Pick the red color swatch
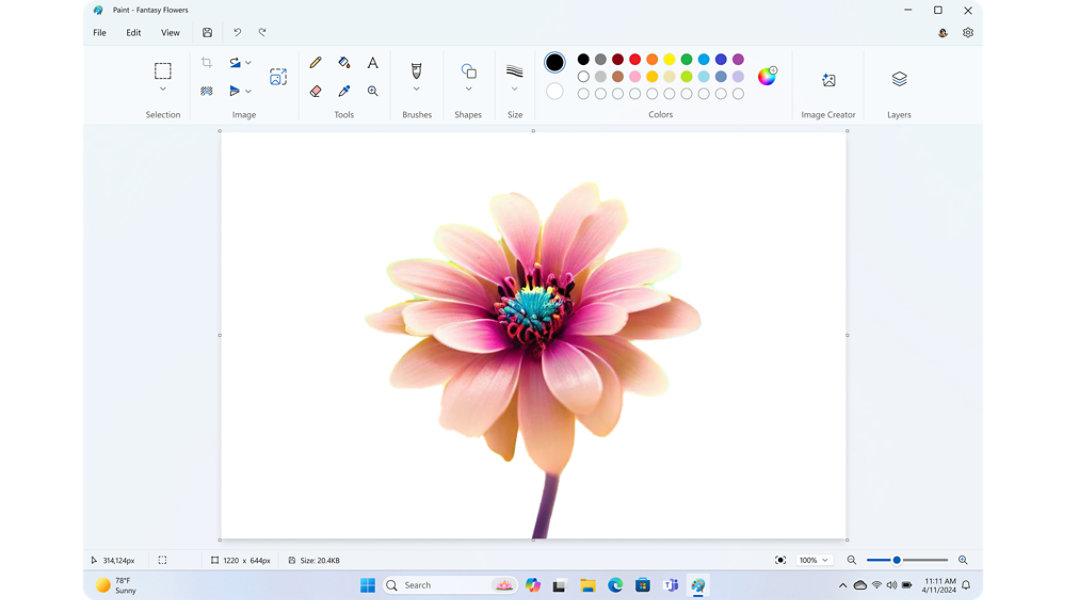The width and height of the screenshot is (1066, 600). click(x=635, y=60)
